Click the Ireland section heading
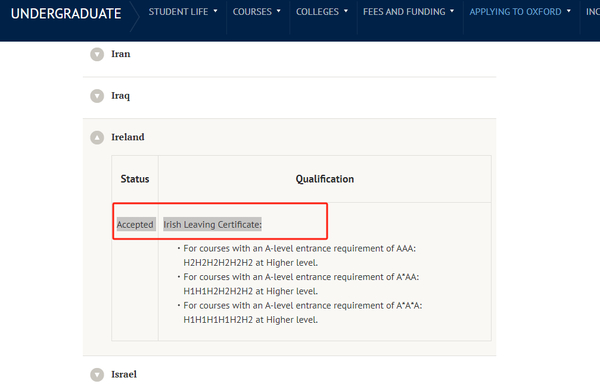Image resolution: width=600 pixels, height=387 pixels. [x=128, y=137]
